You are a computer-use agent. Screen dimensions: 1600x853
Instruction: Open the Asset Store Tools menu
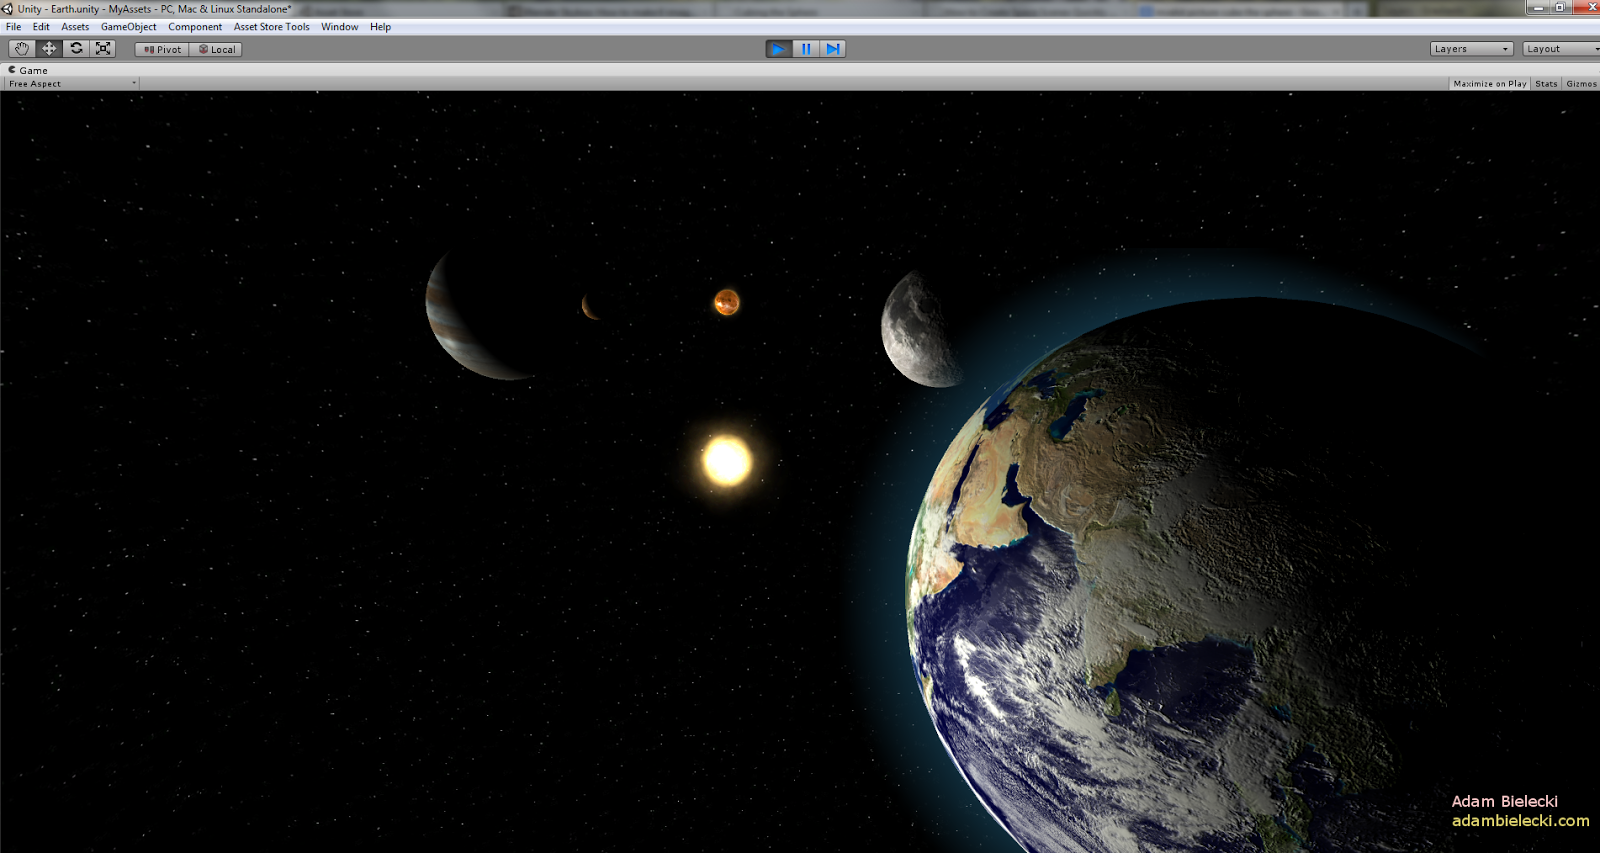(x=272, y=27)
